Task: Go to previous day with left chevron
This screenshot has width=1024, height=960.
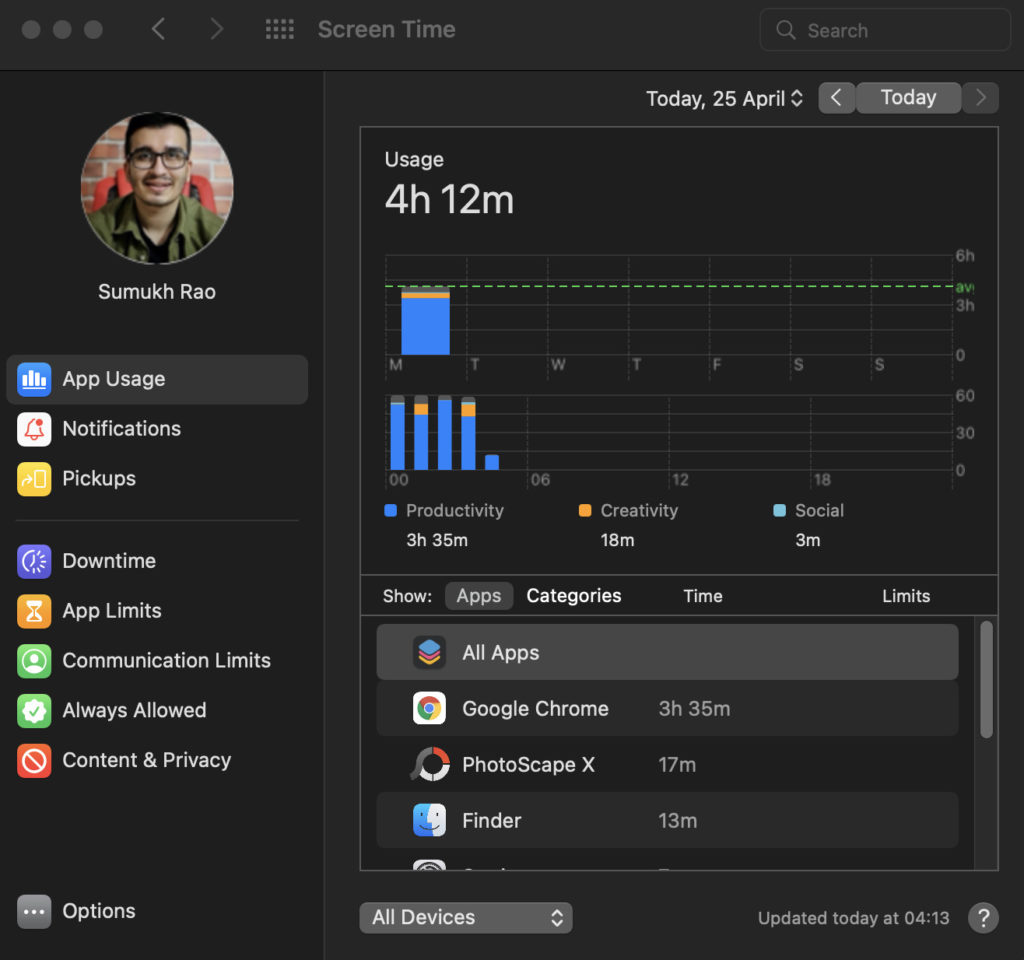Action: (x=837, y=98)
